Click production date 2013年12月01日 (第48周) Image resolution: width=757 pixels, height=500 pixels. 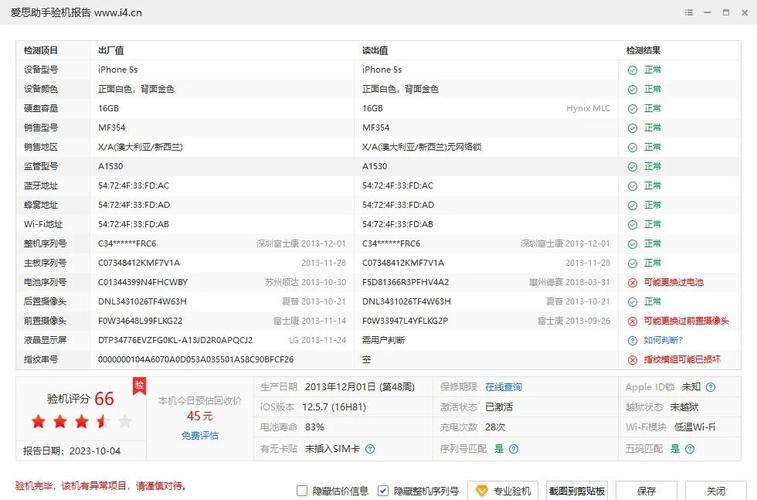click(x=360, y=387)
